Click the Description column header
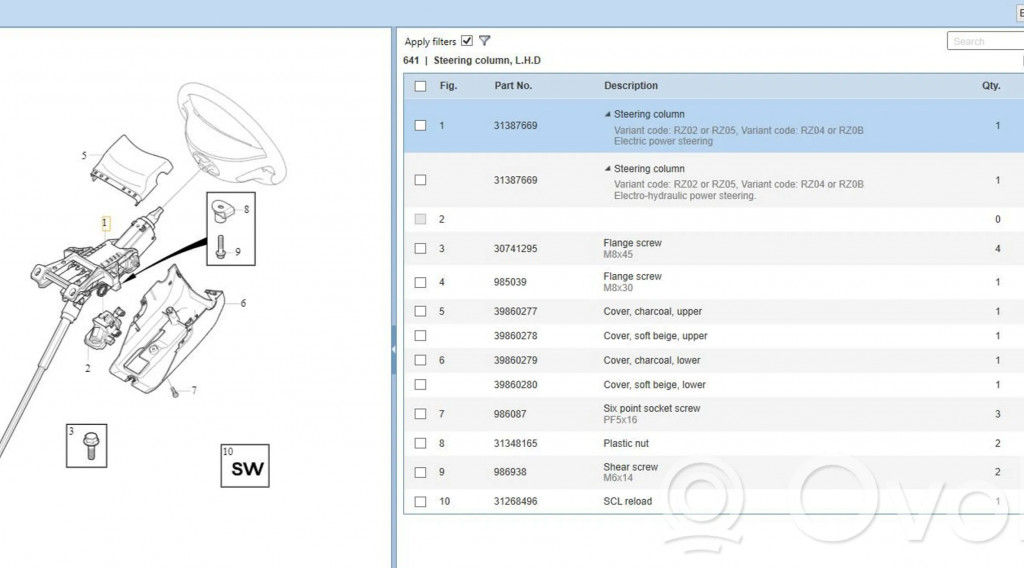Screen dimensions: 1024x568 coord(631,86)
